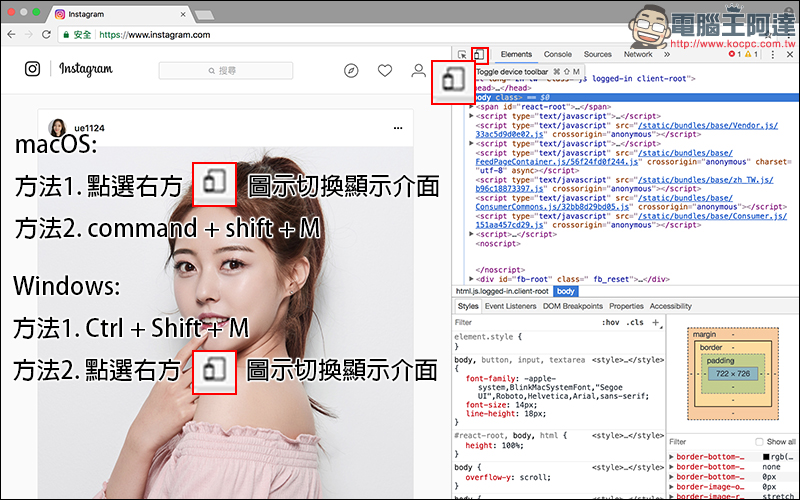Go back with the Chrome back arrow
Screen dimensions: 800x500
(11, 35)
